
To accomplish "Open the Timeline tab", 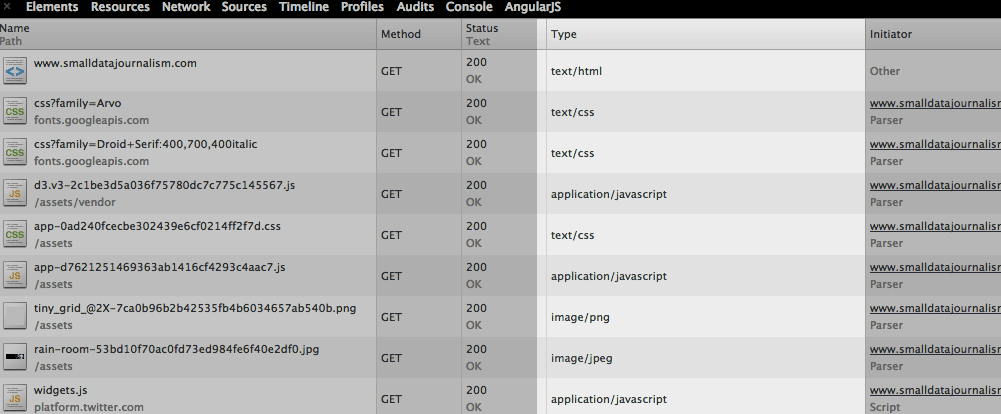I will point(304,7).
